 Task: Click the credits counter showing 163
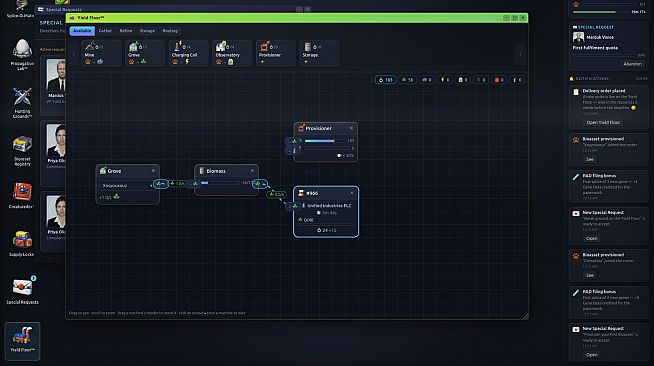[x=385, y=80]
